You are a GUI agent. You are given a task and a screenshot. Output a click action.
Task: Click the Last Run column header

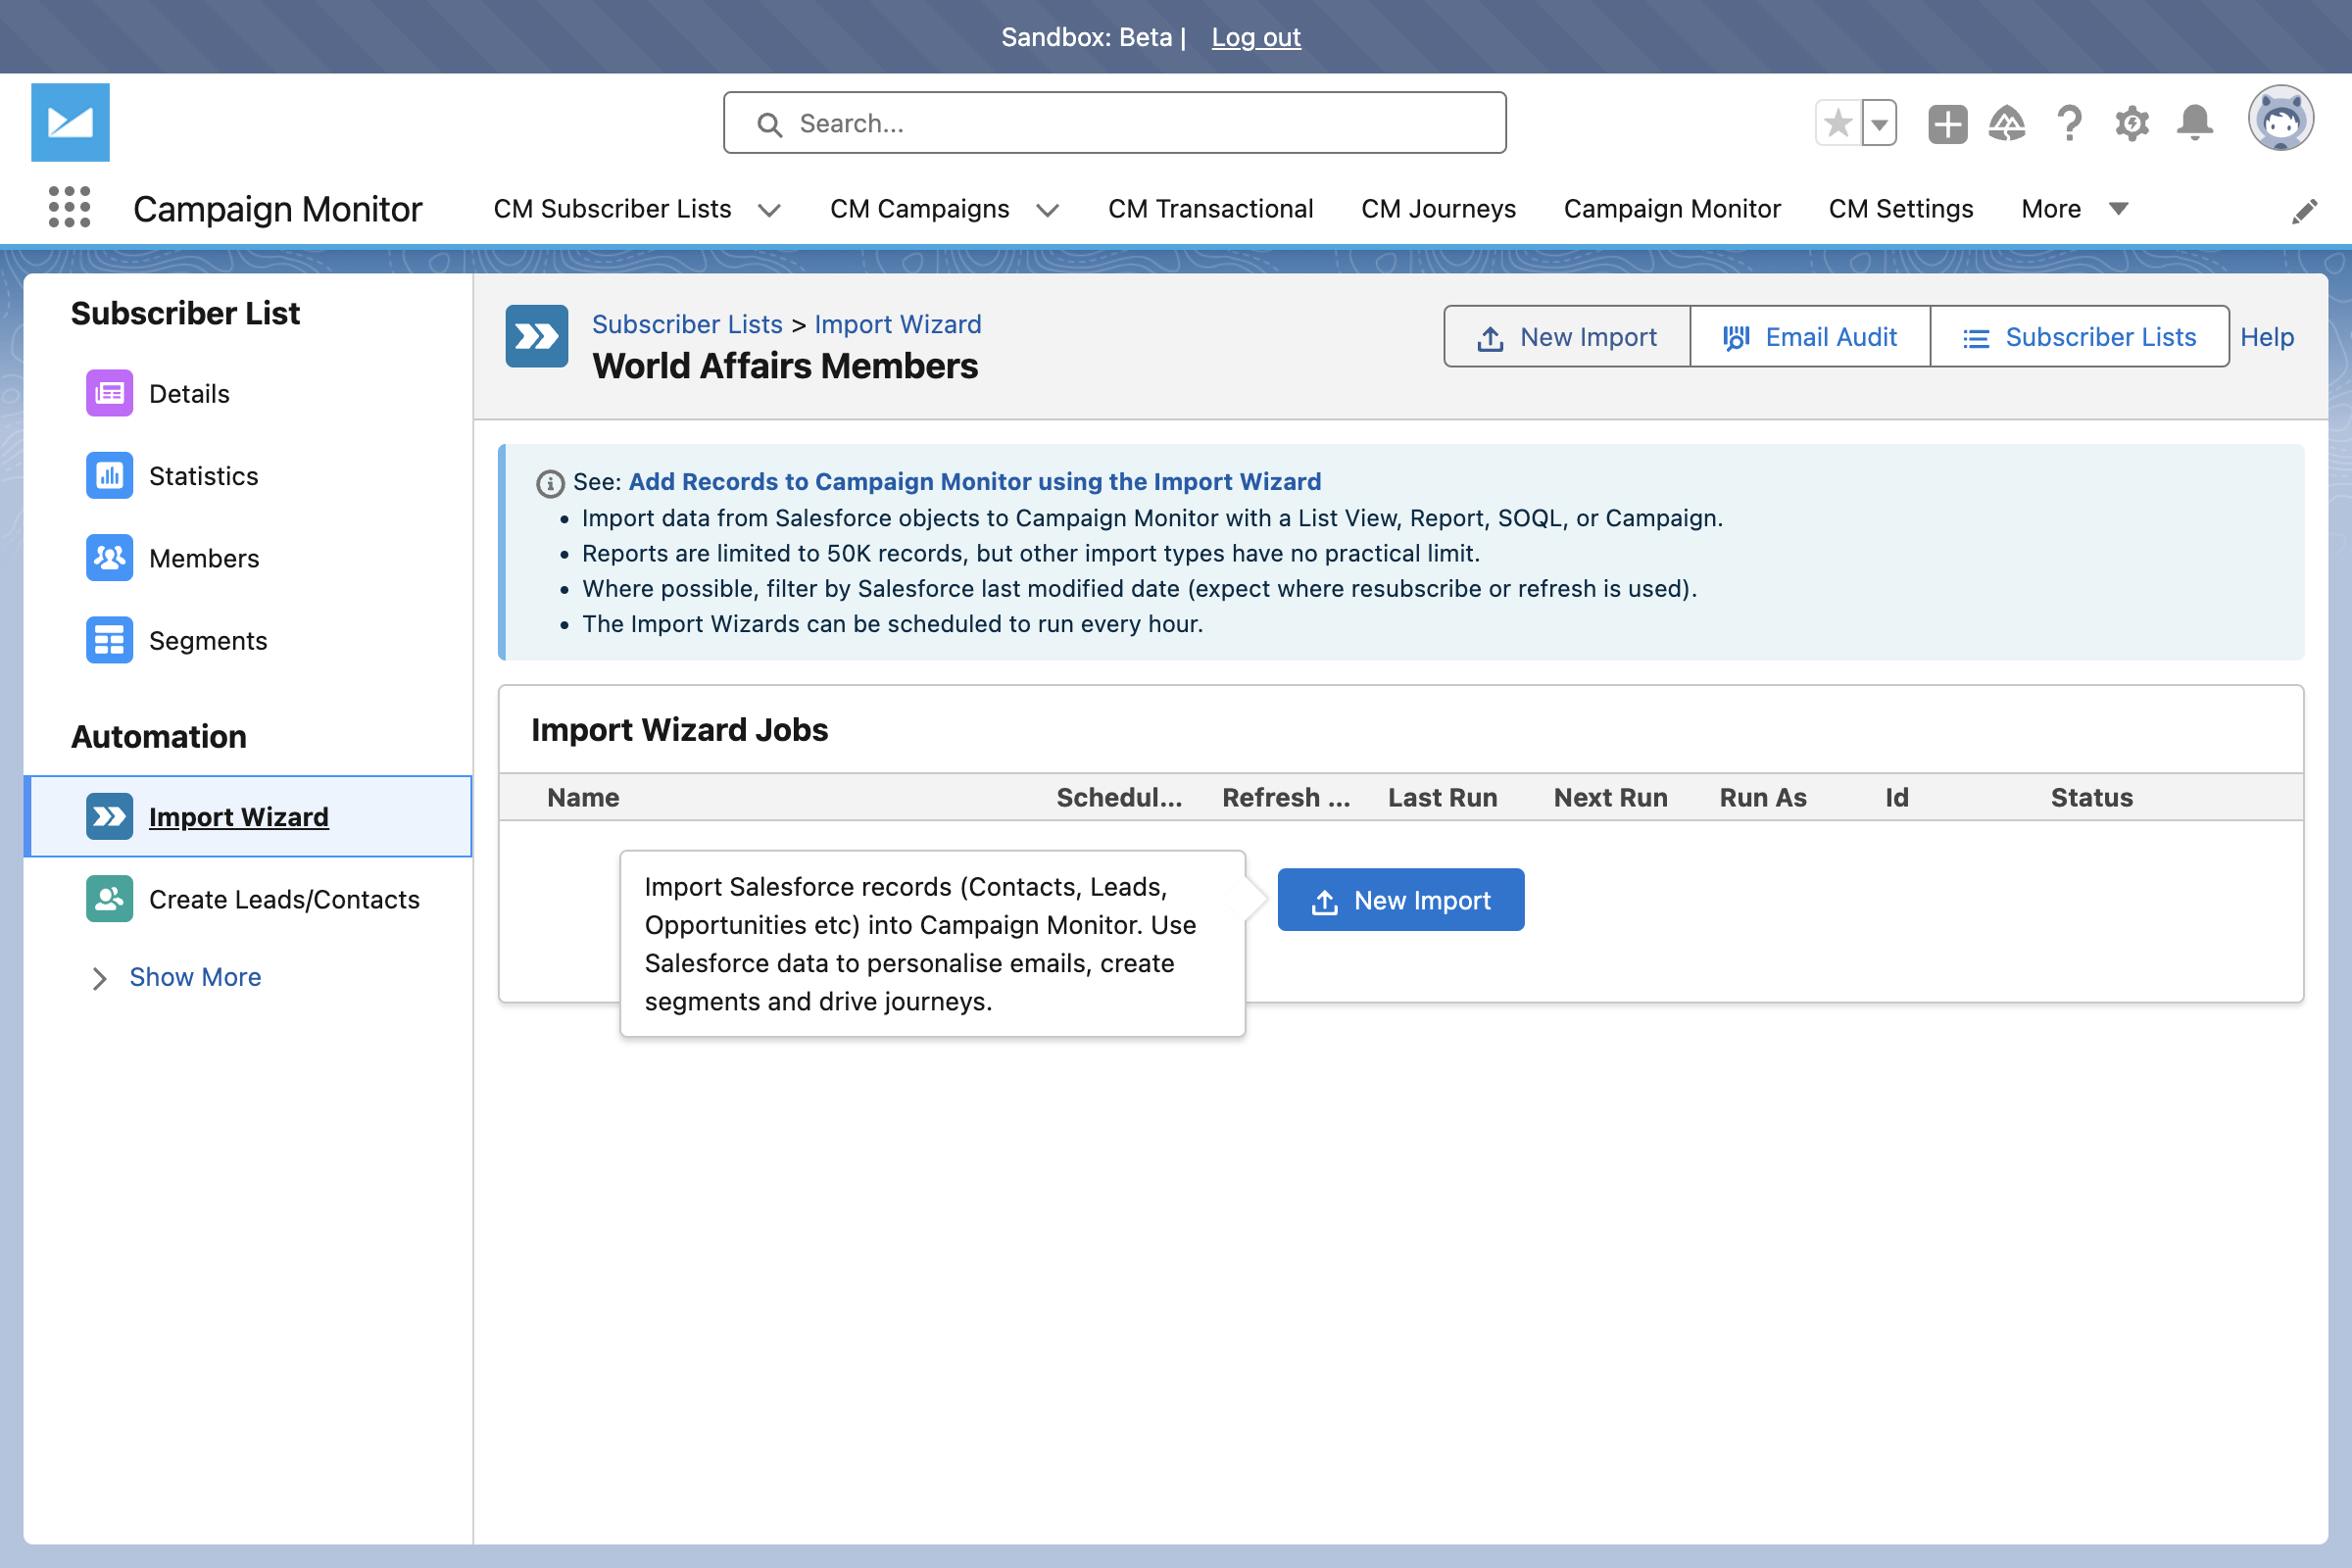click(1442, 797)
